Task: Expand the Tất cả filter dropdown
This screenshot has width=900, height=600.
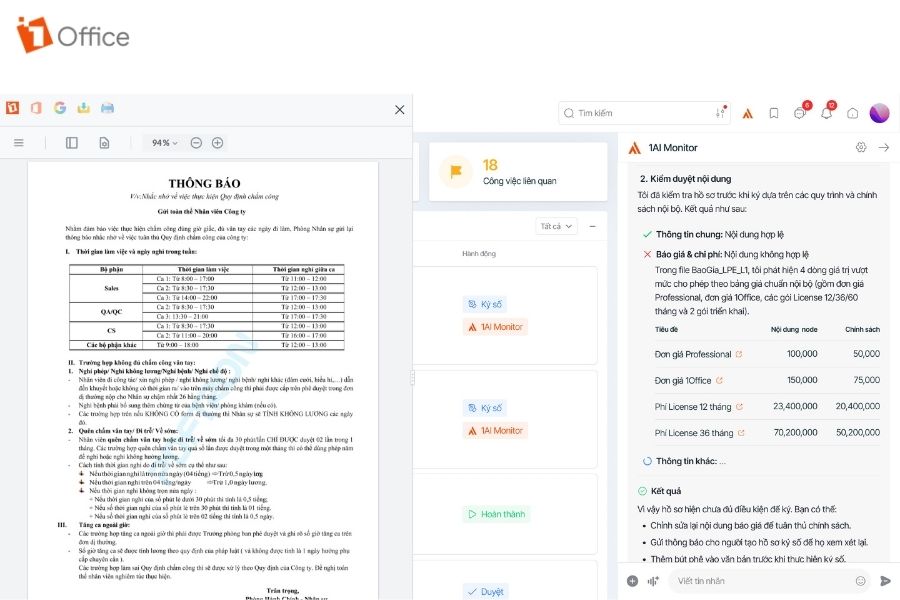Action: 556,226
